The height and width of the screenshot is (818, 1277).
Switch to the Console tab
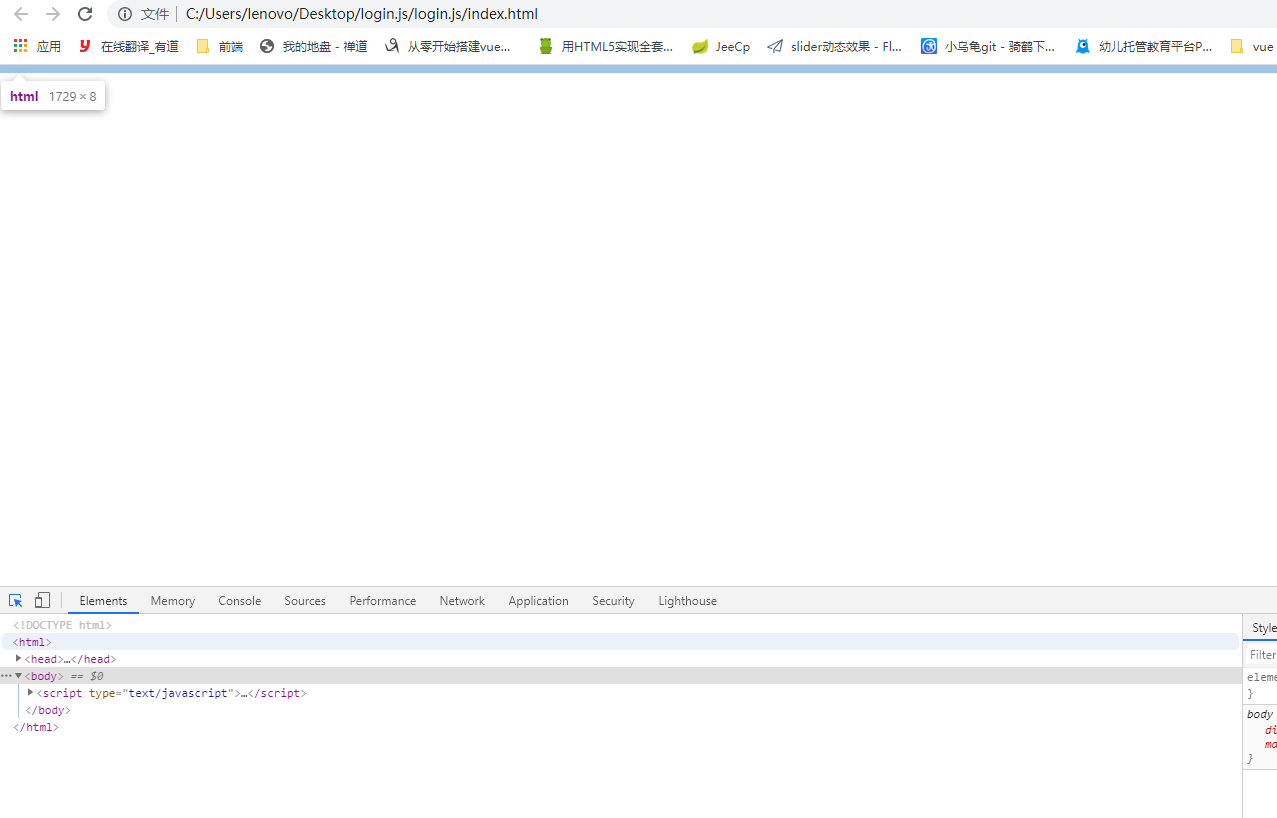pos(240,601)
